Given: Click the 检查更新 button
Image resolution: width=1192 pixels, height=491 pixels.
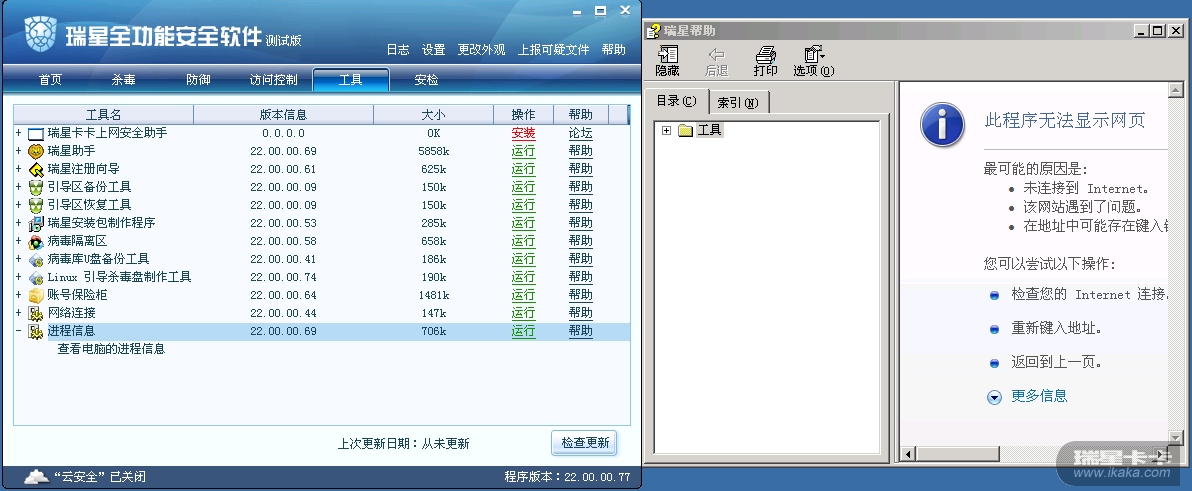Looking at the screenshot, I should click(585, 442).
